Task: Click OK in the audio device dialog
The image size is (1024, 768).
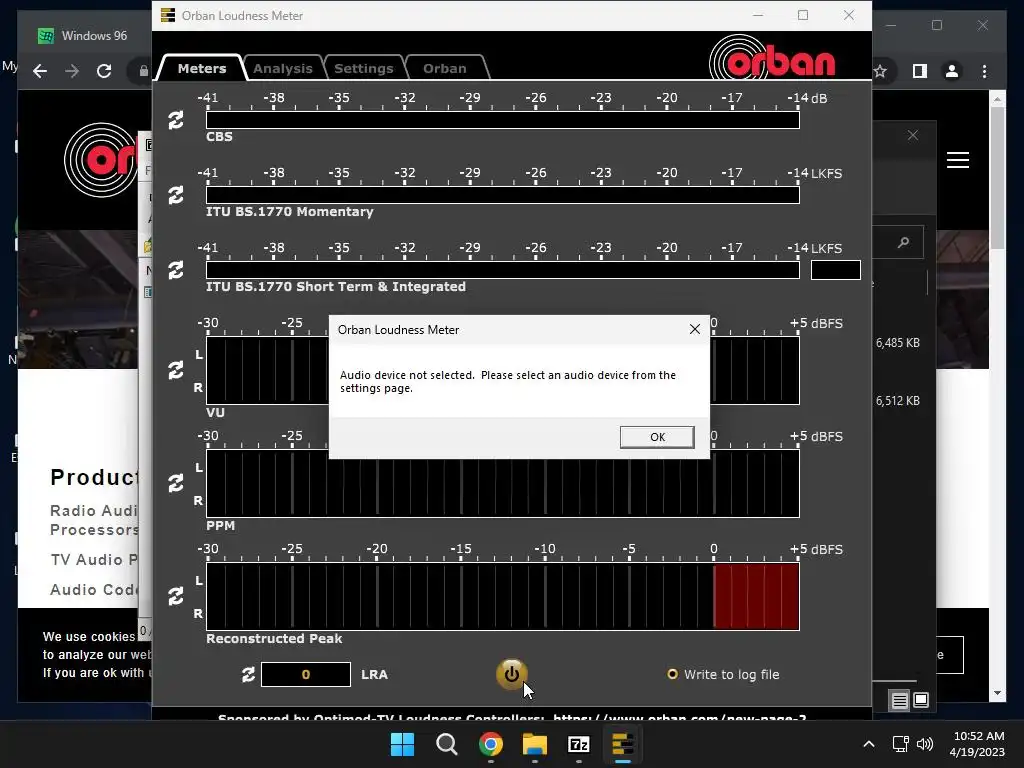Action: (x=657, y=437)
